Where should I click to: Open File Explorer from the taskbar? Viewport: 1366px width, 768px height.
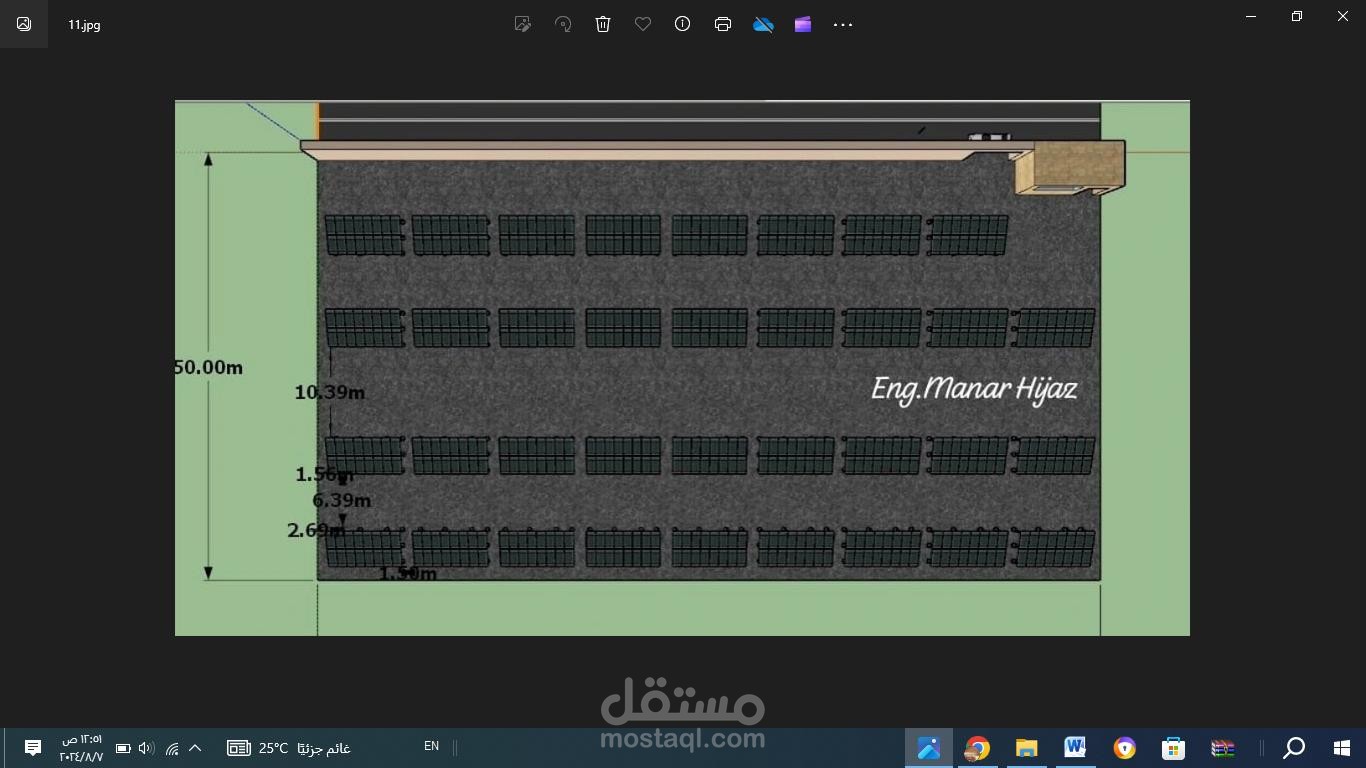coord(1026,748)
